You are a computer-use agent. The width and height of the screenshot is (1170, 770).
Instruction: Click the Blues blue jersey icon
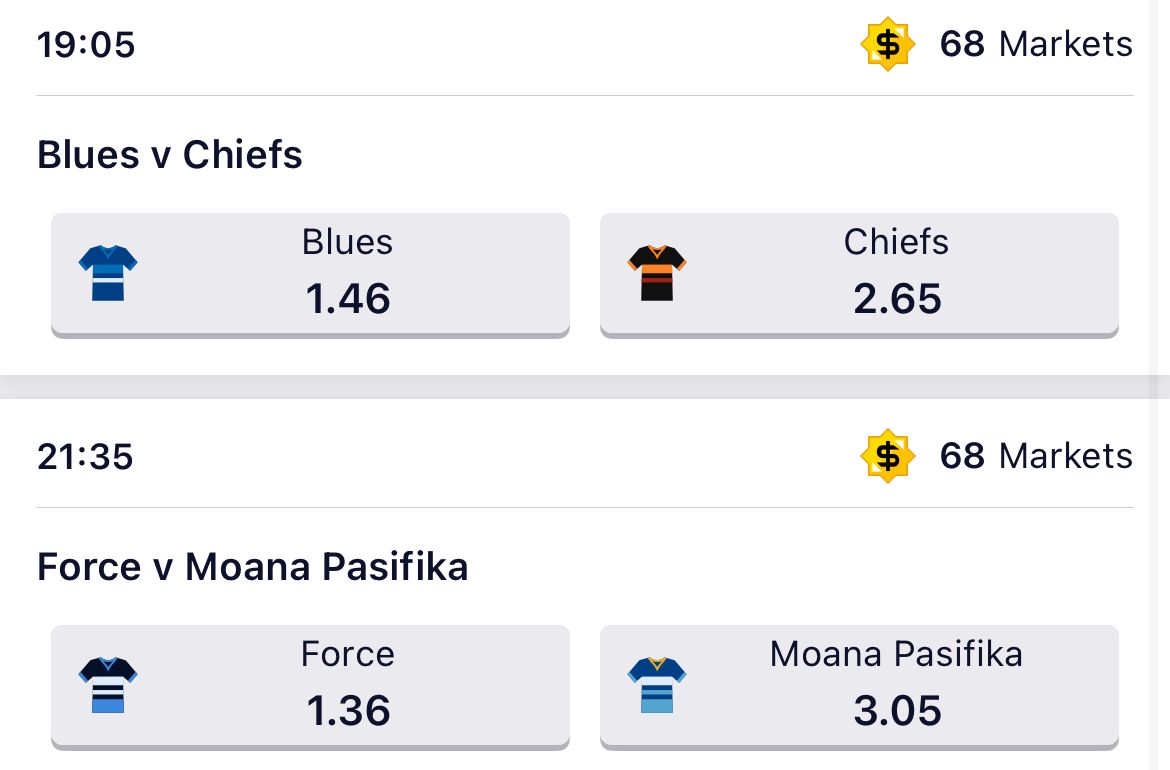(108, 273)
